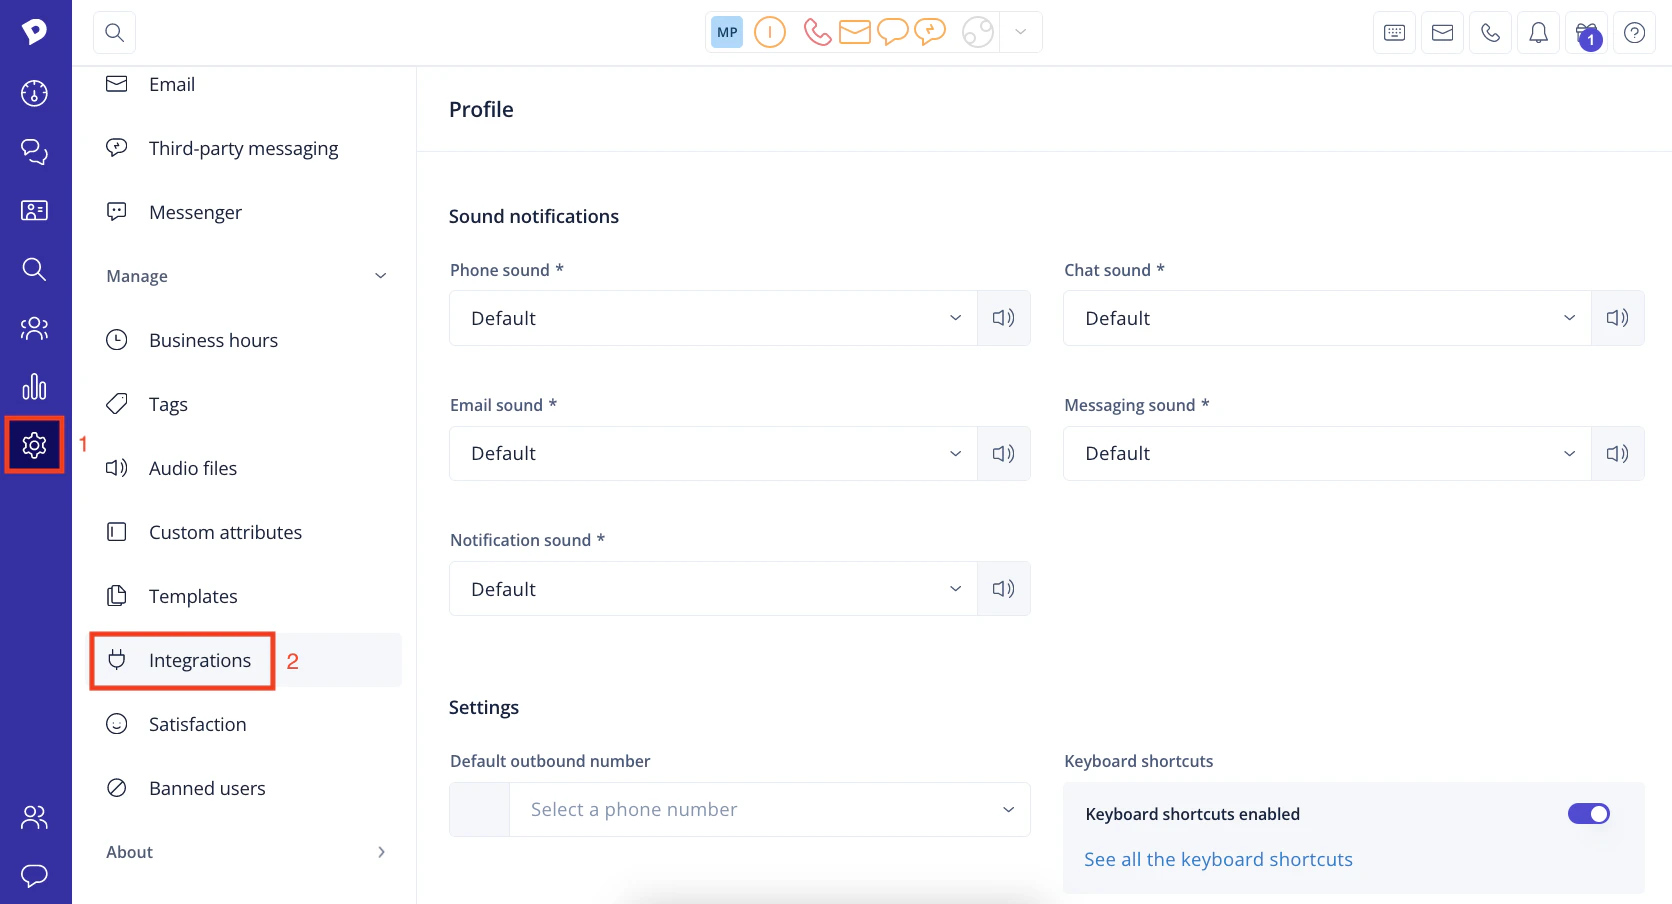Open the Notification sound dropdown
The width and height of the screenshot is (1672, 904).
point(713,589)
